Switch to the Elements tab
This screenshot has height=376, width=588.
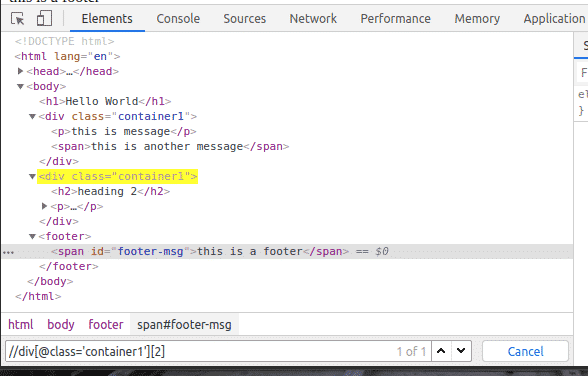(107, 19)
